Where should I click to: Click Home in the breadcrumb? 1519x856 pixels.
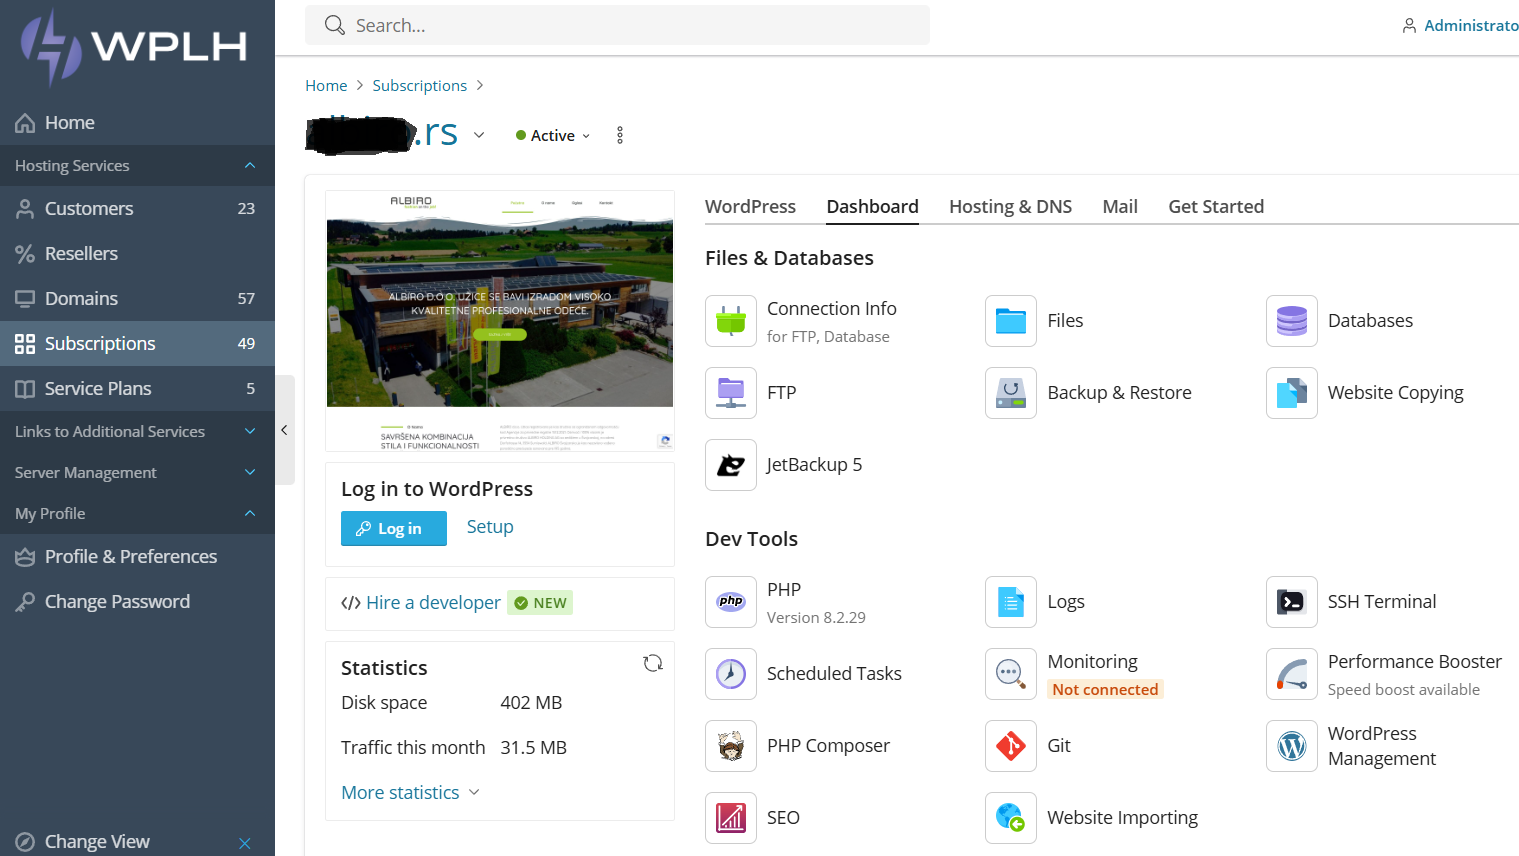(x=326, y=86)
